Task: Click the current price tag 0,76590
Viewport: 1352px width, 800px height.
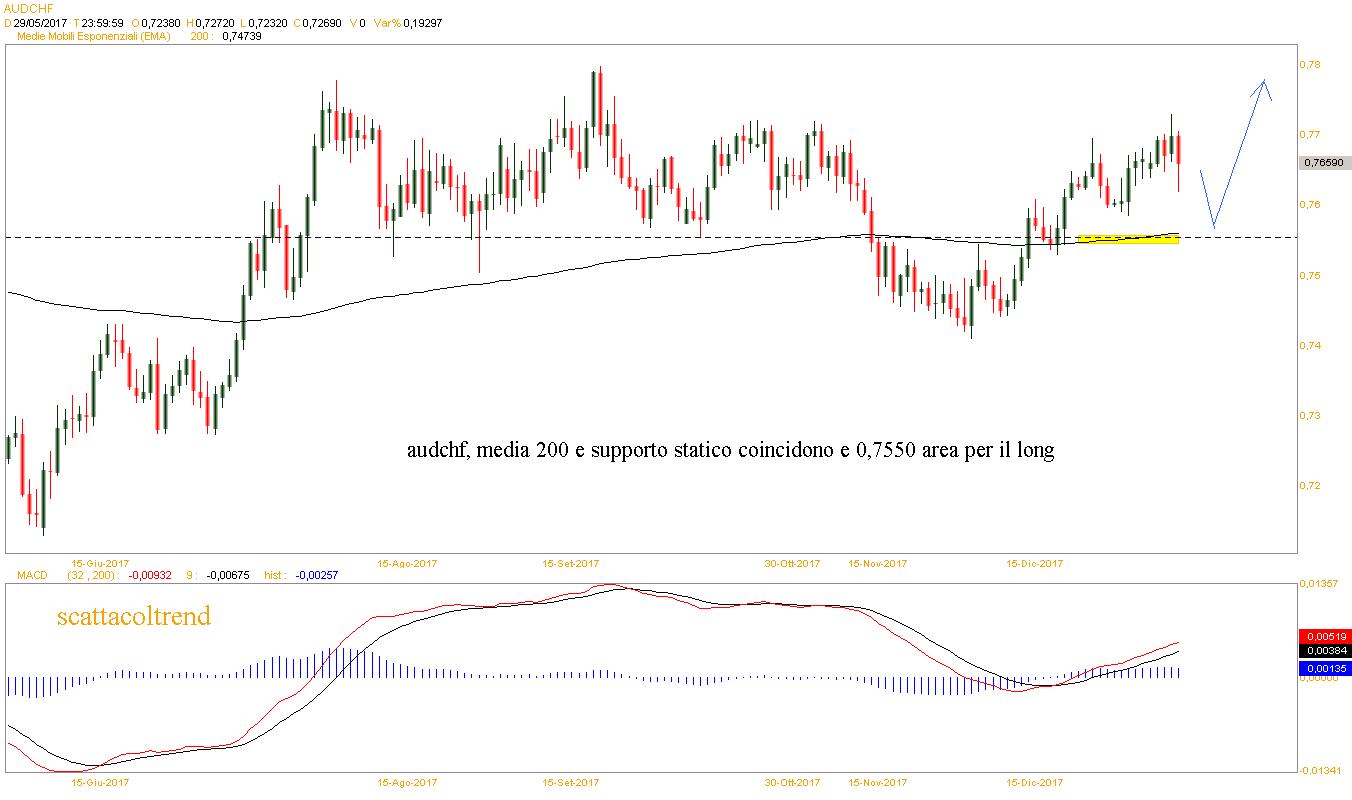Action: point(1326,163)
